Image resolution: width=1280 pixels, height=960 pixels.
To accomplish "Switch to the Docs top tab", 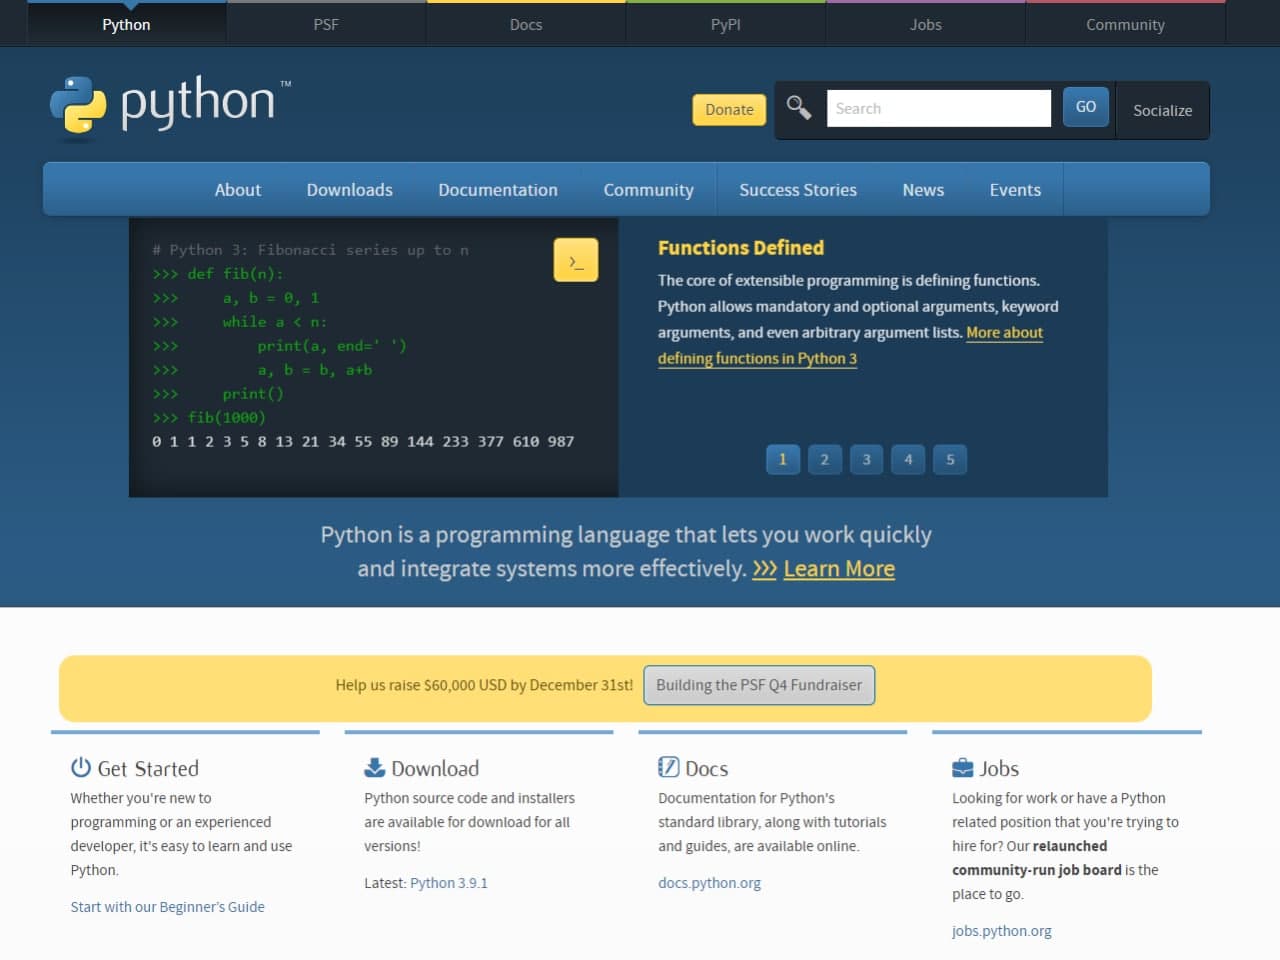I will pos(526,24).
